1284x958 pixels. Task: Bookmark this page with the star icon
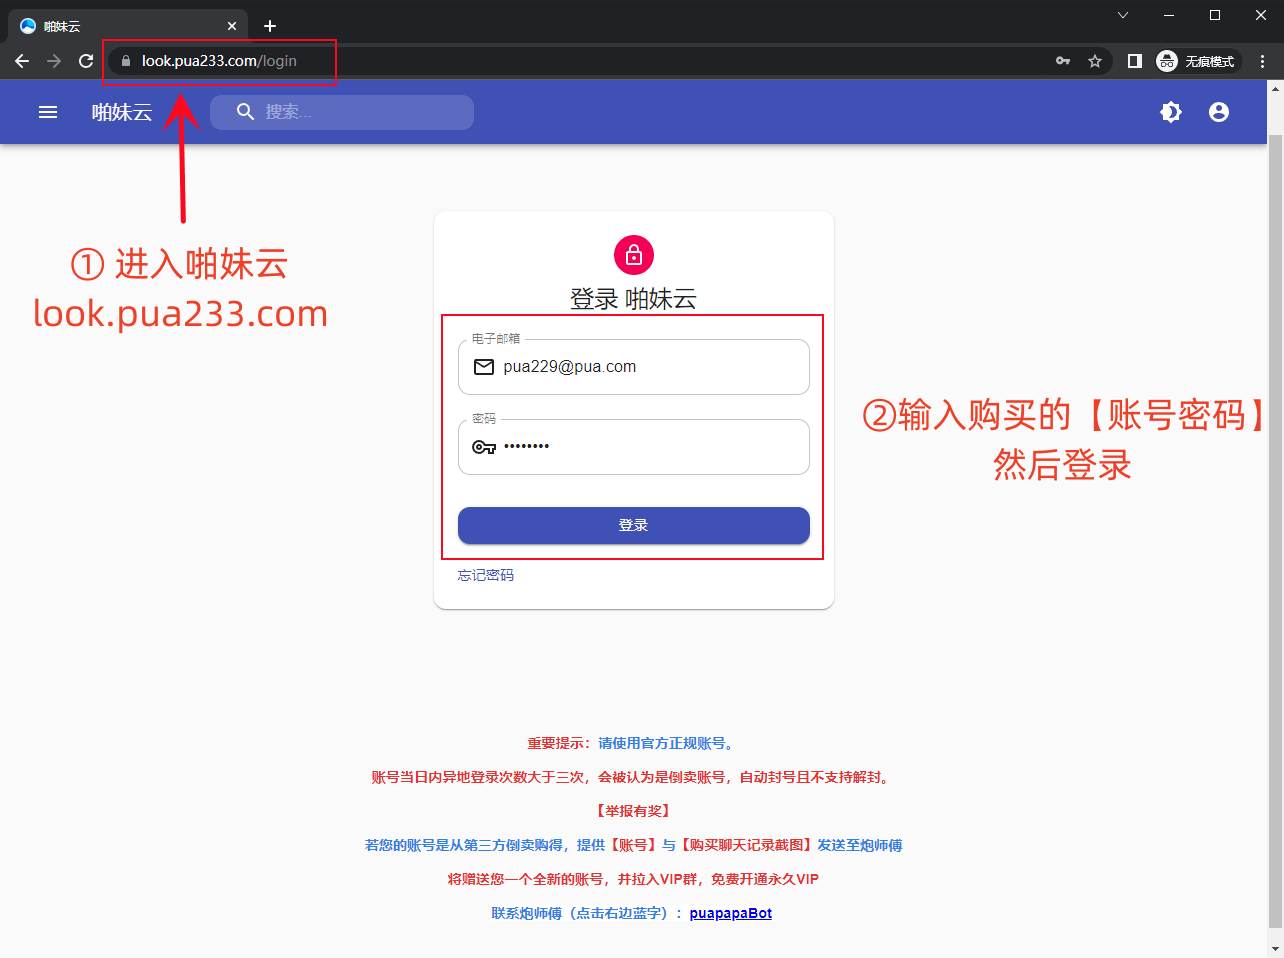1095,61
